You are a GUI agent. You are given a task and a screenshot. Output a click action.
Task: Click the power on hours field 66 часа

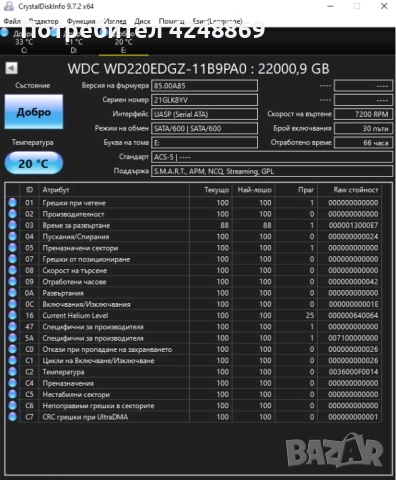(x=363, y=143)
